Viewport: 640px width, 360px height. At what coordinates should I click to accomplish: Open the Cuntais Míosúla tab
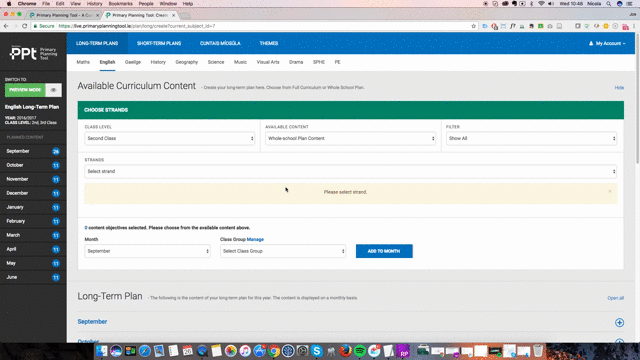[220, 43]
